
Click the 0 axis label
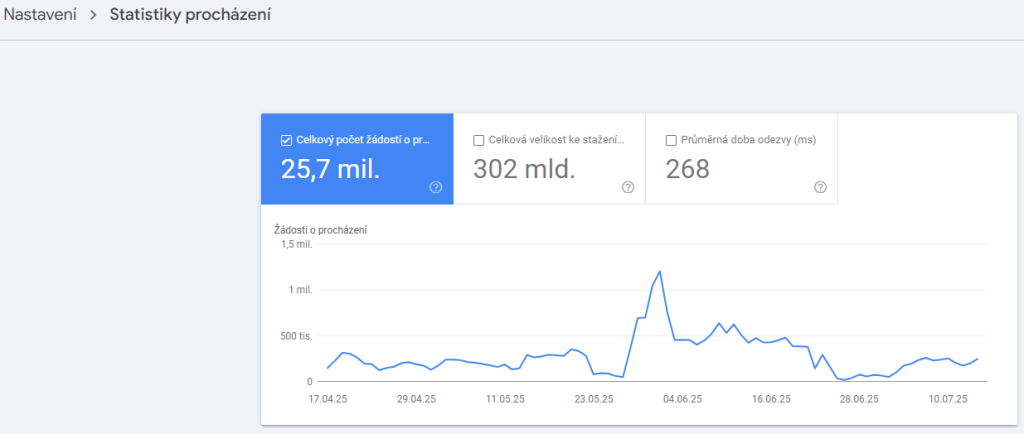pos(310,381)
